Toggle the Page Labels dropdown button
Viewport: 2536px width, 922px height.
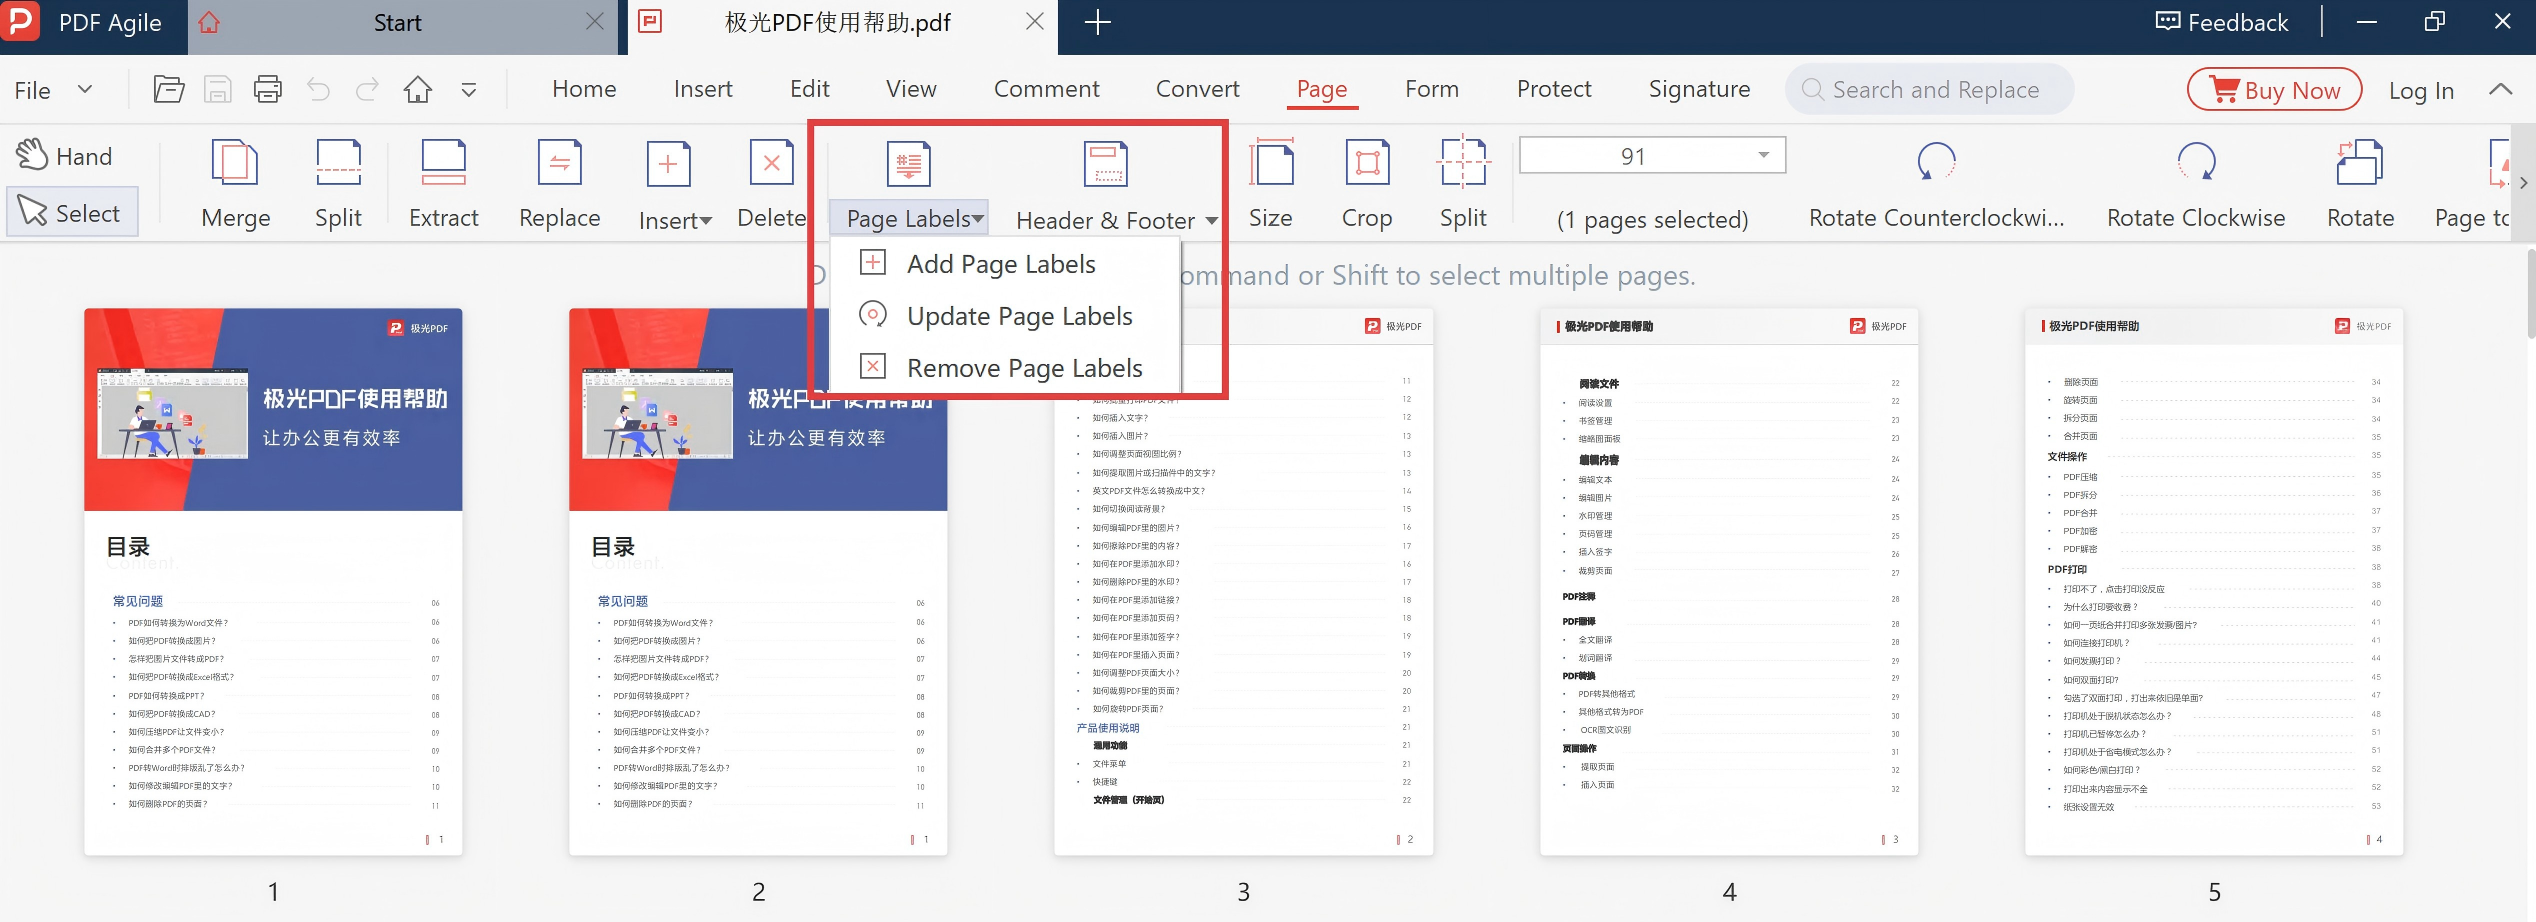pos(910,218)
